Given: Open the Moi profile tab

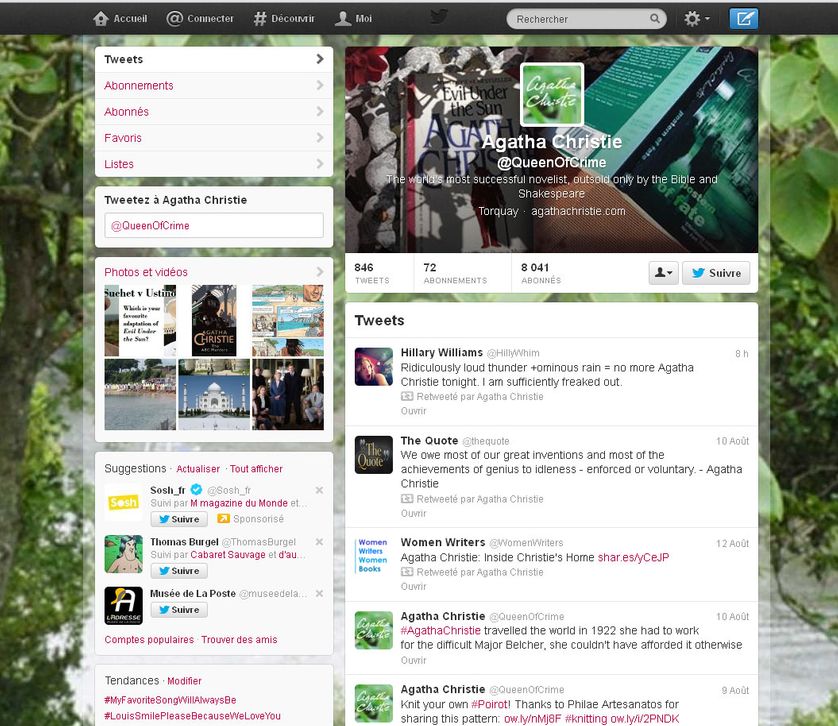Looking at the screenshot, I should (x=353, y=19).
